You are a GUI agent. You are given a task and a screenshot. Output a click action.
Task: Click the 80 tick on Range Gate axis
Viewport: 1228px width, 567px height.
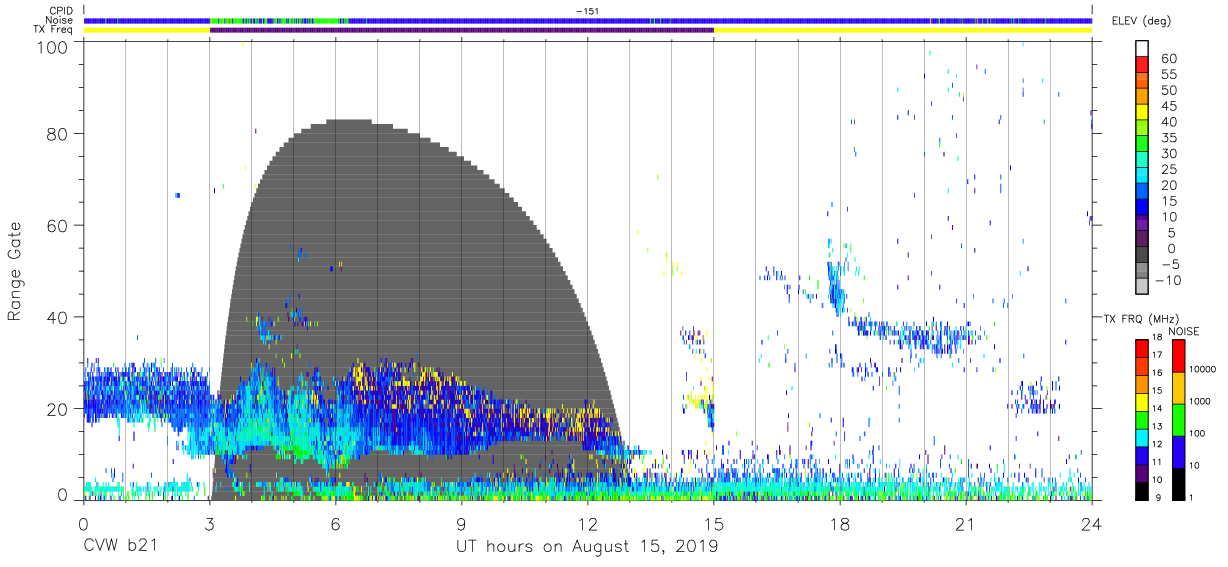click(x=58, y=134)
